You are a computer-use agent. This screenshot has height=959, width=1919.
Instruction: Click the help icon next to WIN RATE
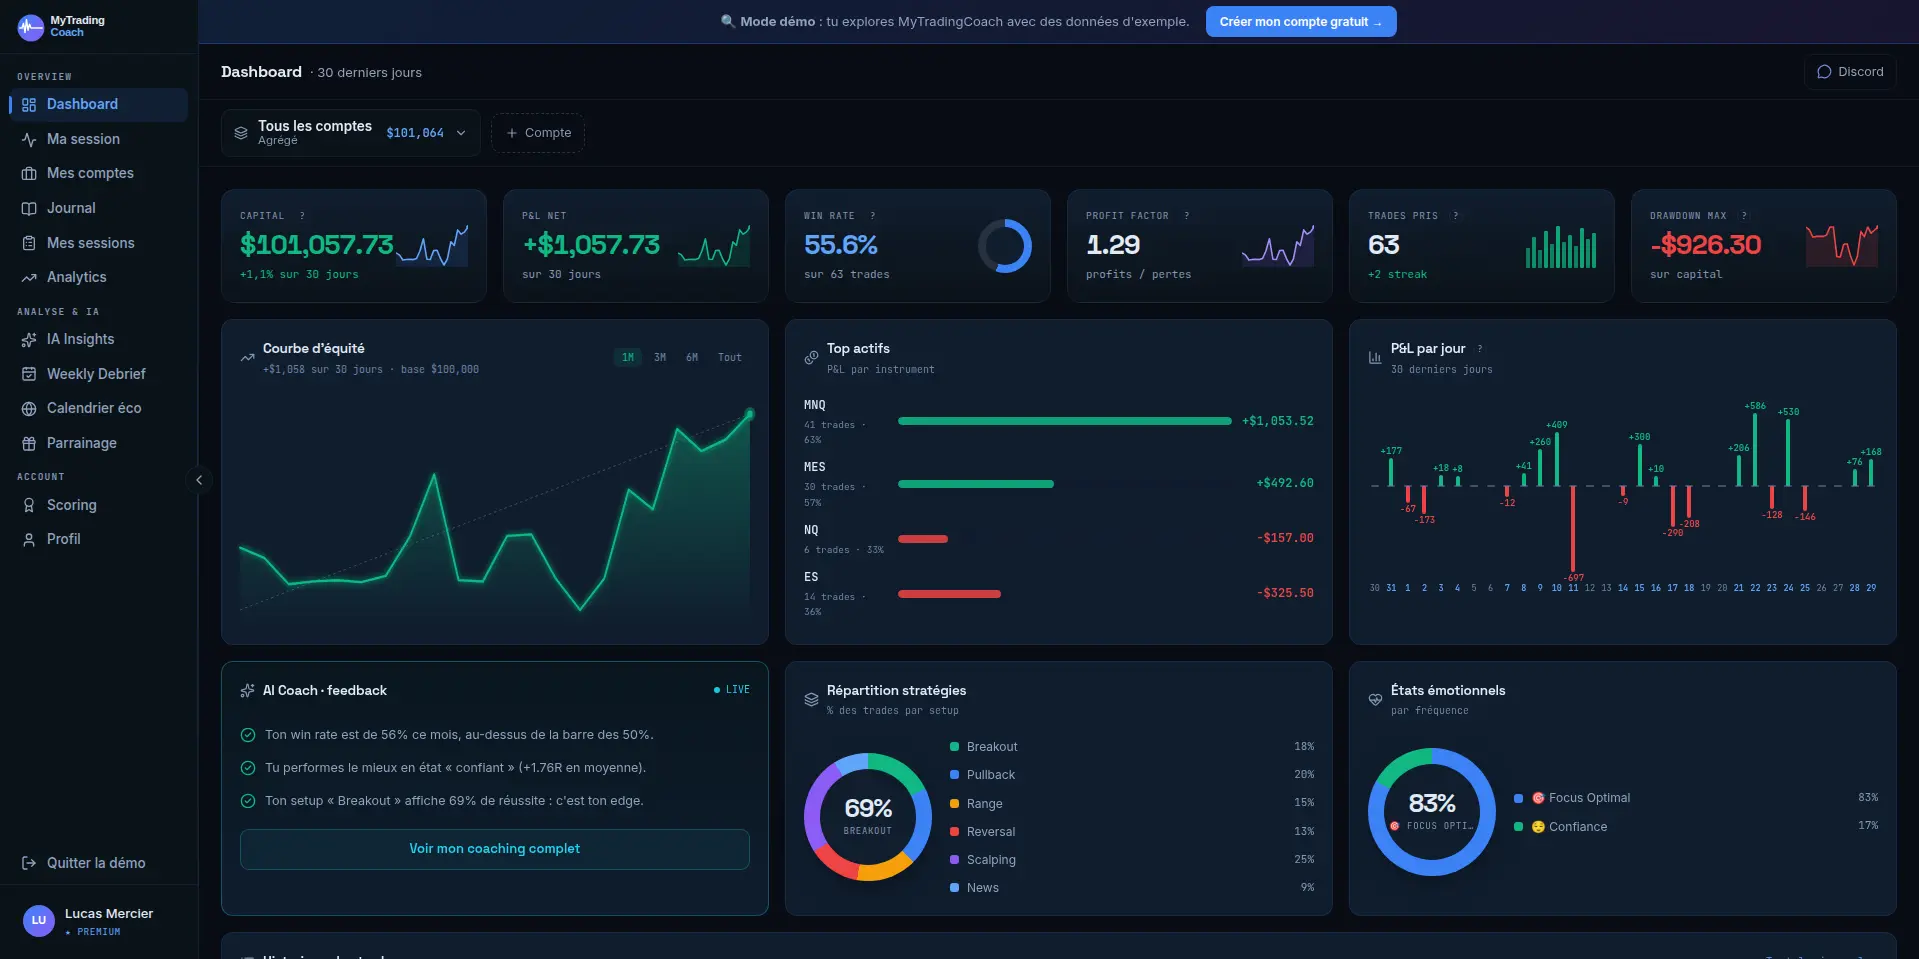coord(873,216)
